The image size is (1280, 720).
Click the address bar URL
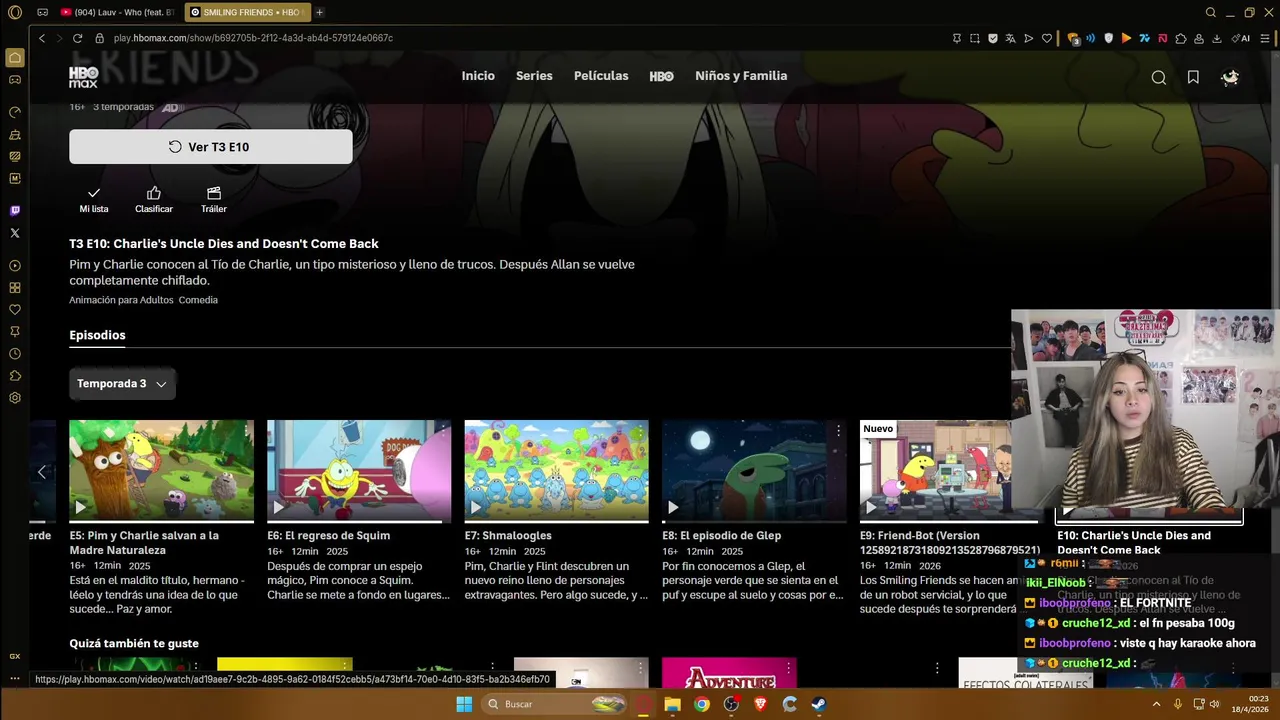pyautogui.click(x=253, y=38)
